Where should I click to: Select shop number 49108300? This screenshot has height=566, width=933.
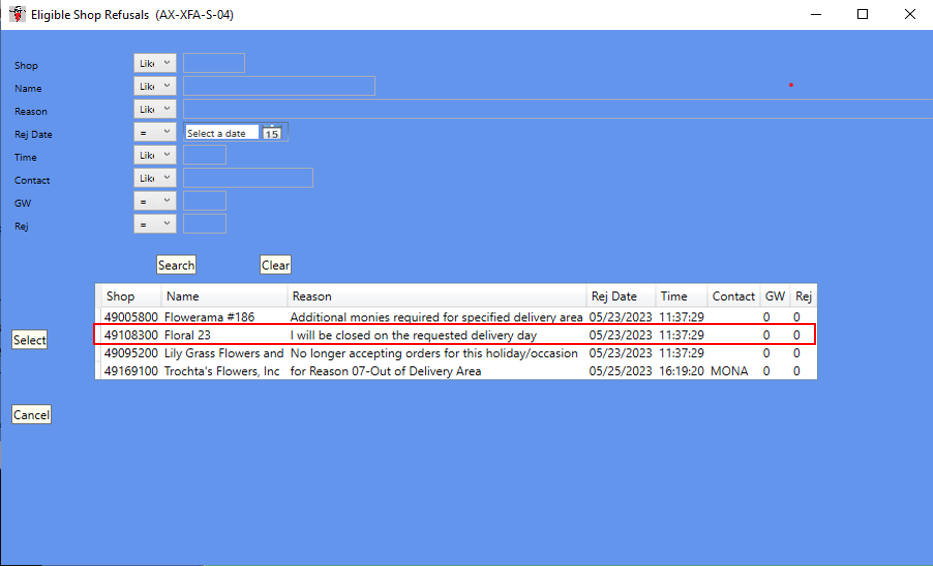131,335
